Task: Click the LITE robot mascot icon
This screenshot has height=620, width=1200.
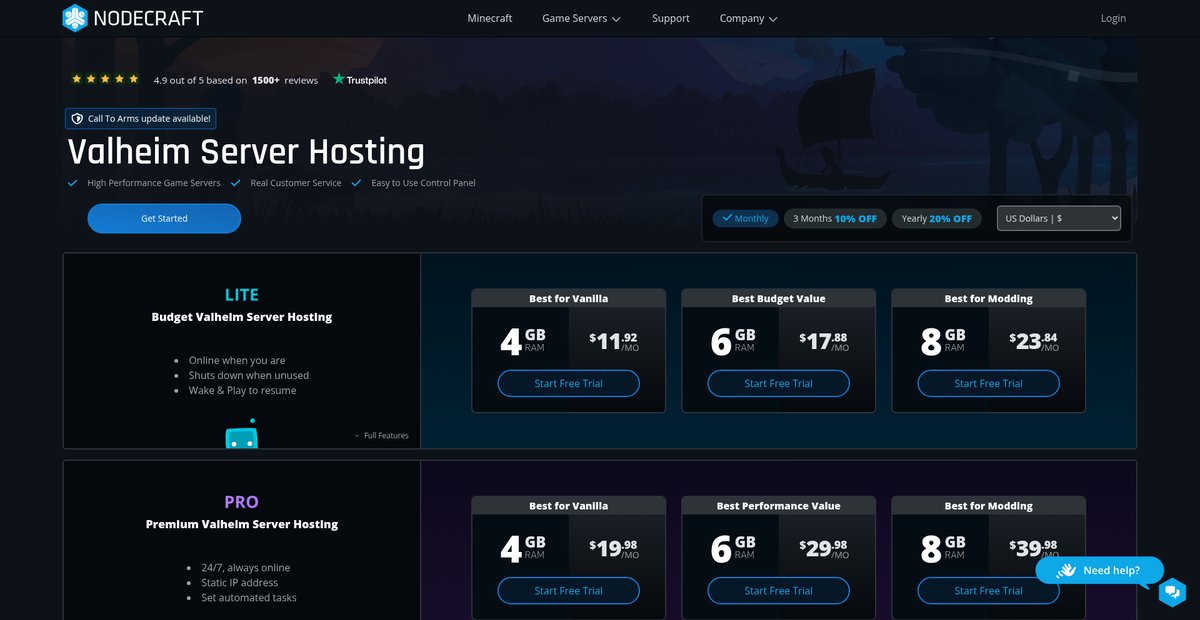Action: point(241,433)
